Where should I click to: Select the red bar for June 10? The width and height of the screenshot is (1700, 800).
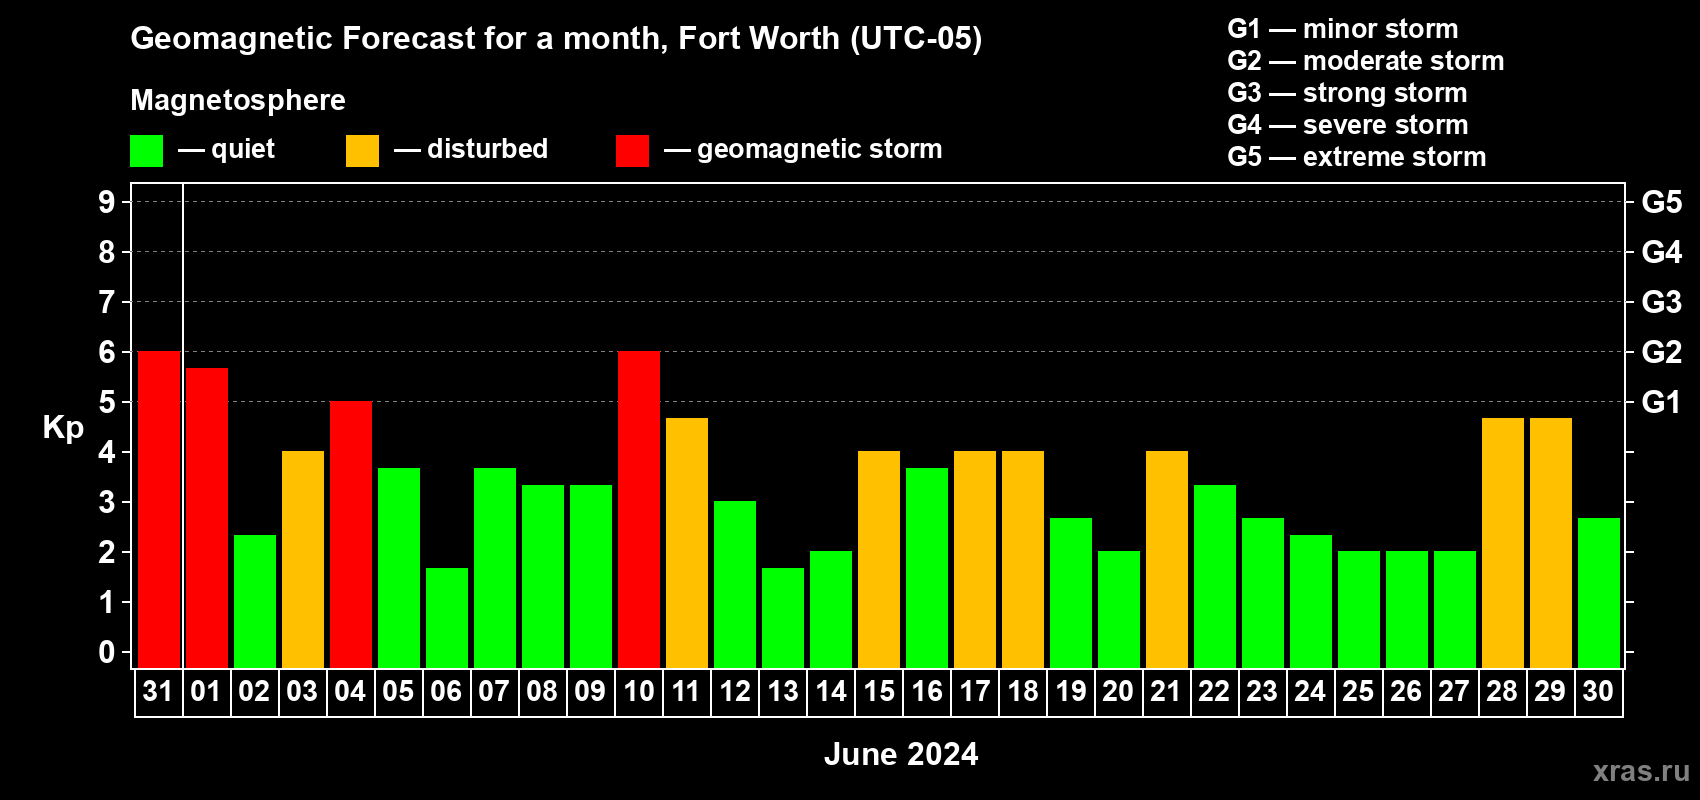(x=639, y=509)
